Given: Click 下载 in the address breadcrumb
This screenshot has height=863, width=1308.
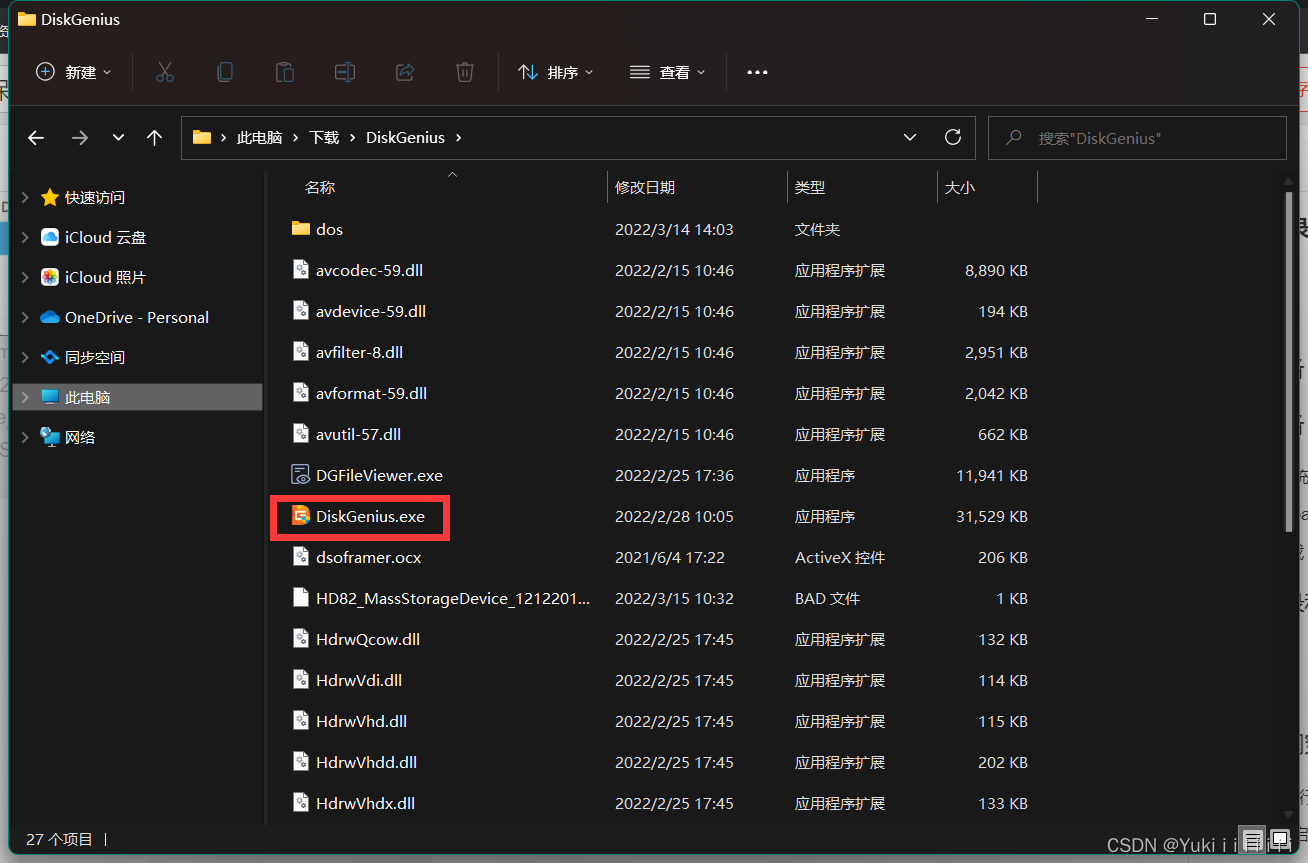Looking at the screenshot, I should [x=324, y=138].
